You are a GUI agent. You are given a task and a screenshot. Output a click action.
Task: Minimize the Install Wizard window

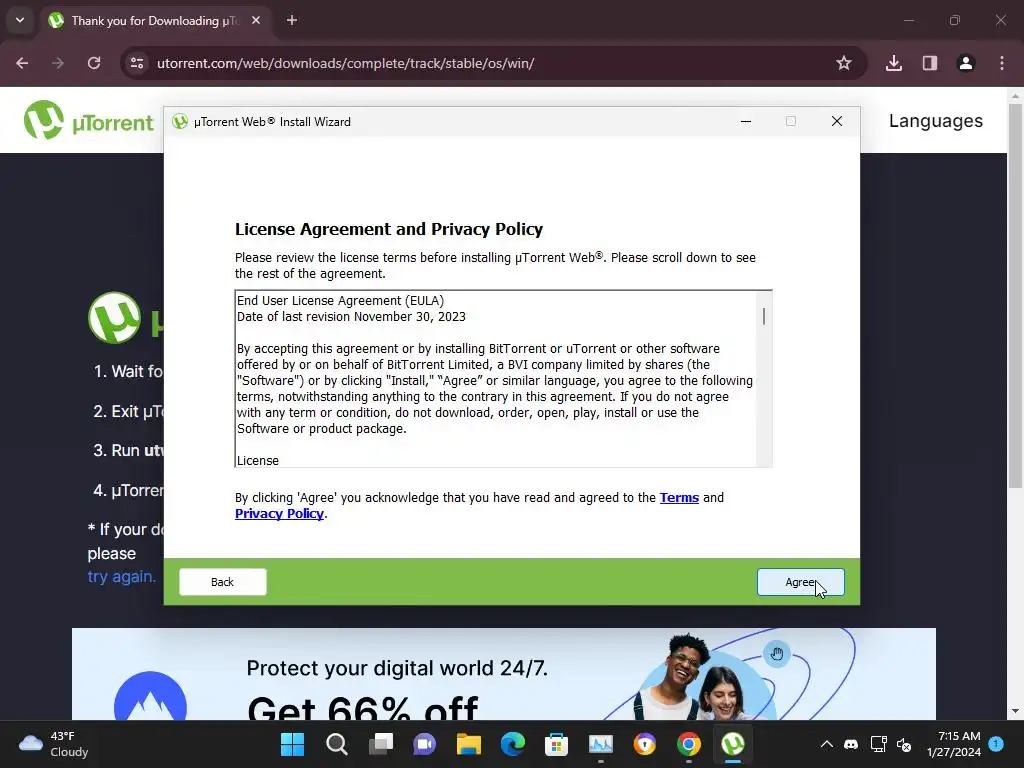746,121
